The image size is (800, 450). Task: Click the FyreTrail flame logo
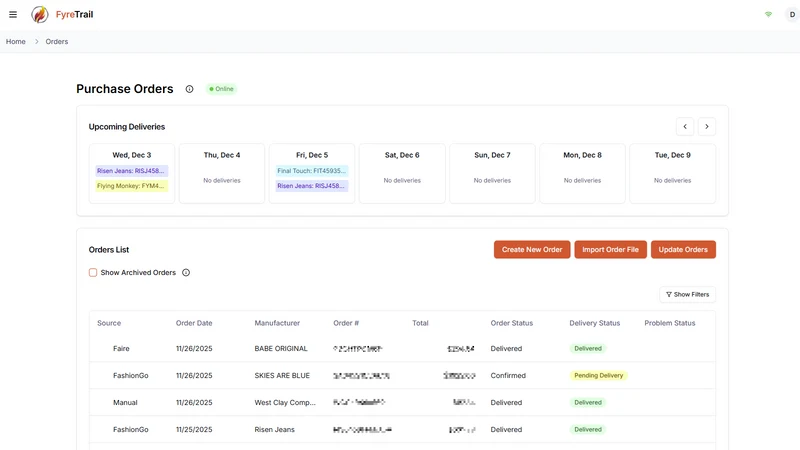pyautogui.click(x=40, y=14)
